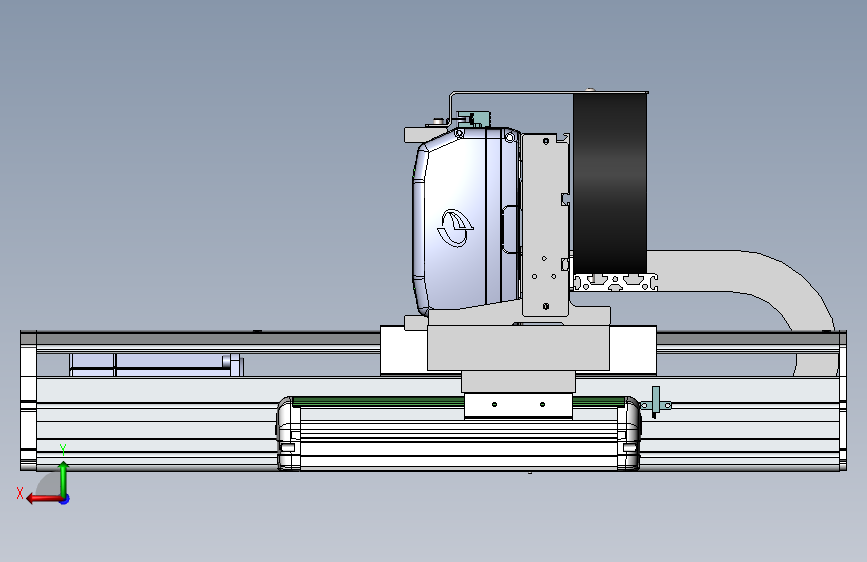Click the red X axis arrow of triad

point(44,499)
